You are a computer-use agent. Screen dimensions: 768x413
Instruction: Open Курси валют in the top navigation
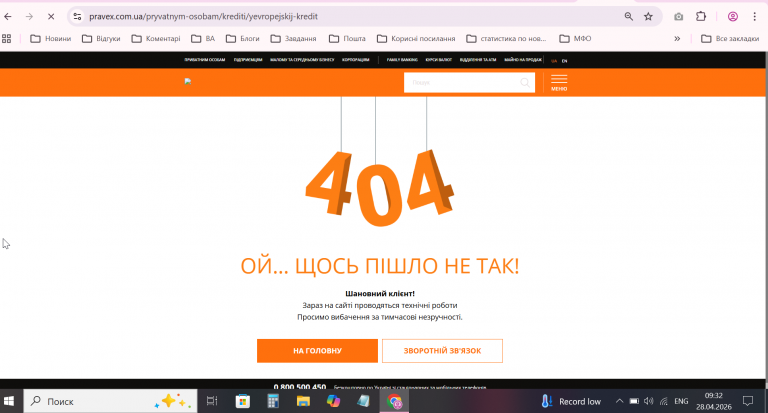(x=439, y=60)
